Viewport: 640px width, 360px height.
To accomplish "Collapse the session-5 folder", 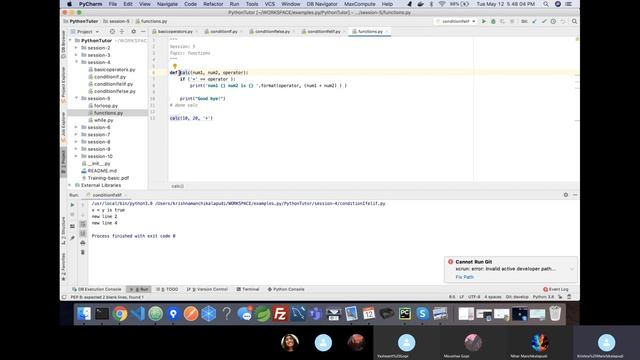I will [x=76, y=98].
